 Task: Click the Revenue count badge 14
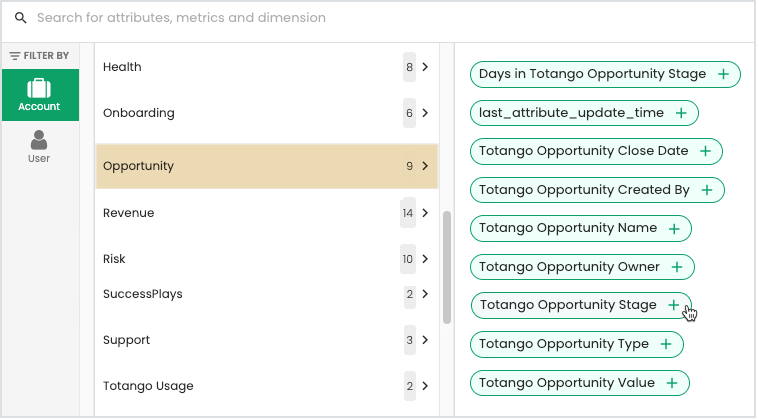click(x=408, y=213)
